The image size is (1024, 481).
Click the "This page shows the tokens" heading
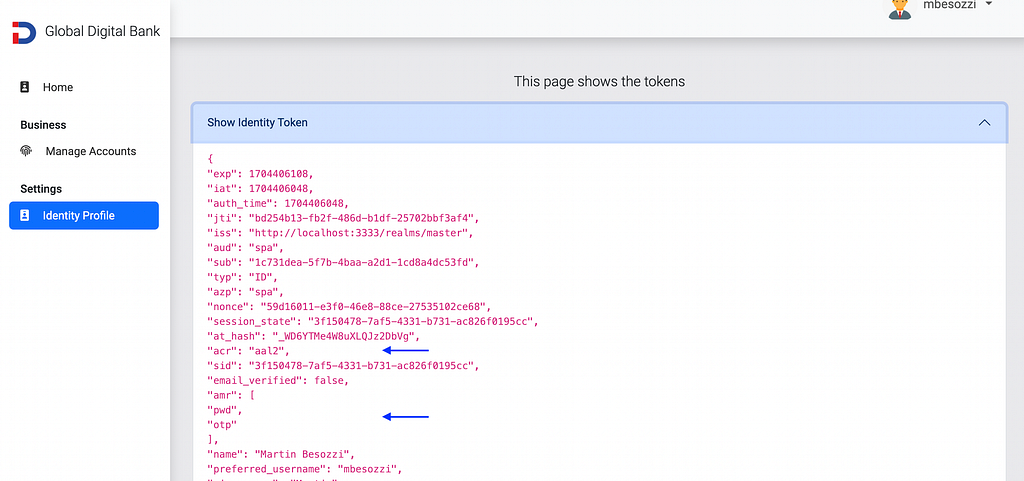tap(599, 82)
